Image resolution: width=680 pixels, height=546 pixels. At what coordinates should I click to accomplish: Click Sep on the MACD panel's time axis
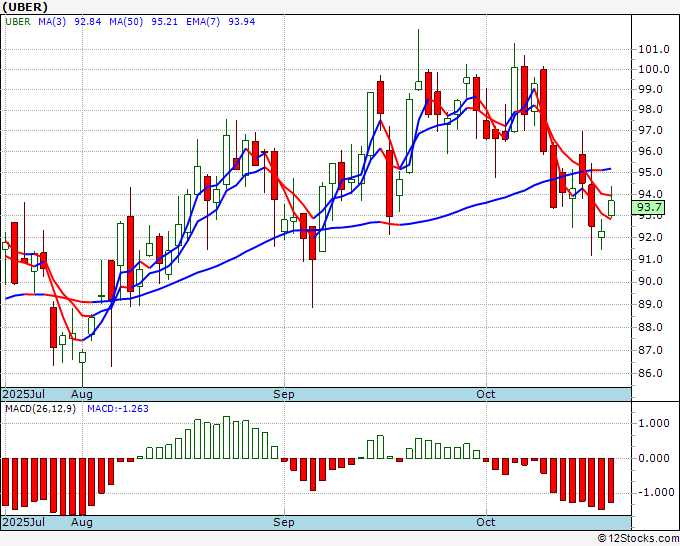[284, 523]
